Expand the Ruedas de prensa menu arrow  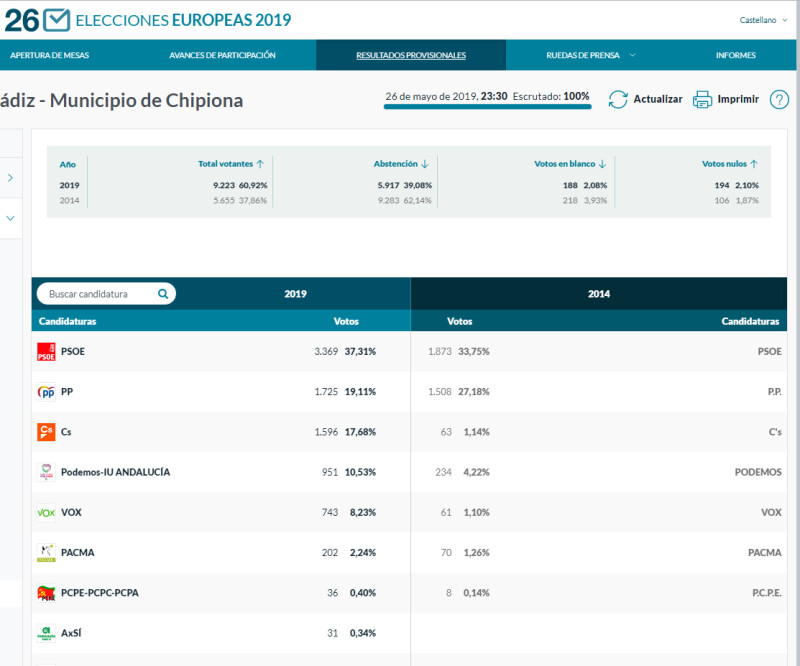click(632, 55)
